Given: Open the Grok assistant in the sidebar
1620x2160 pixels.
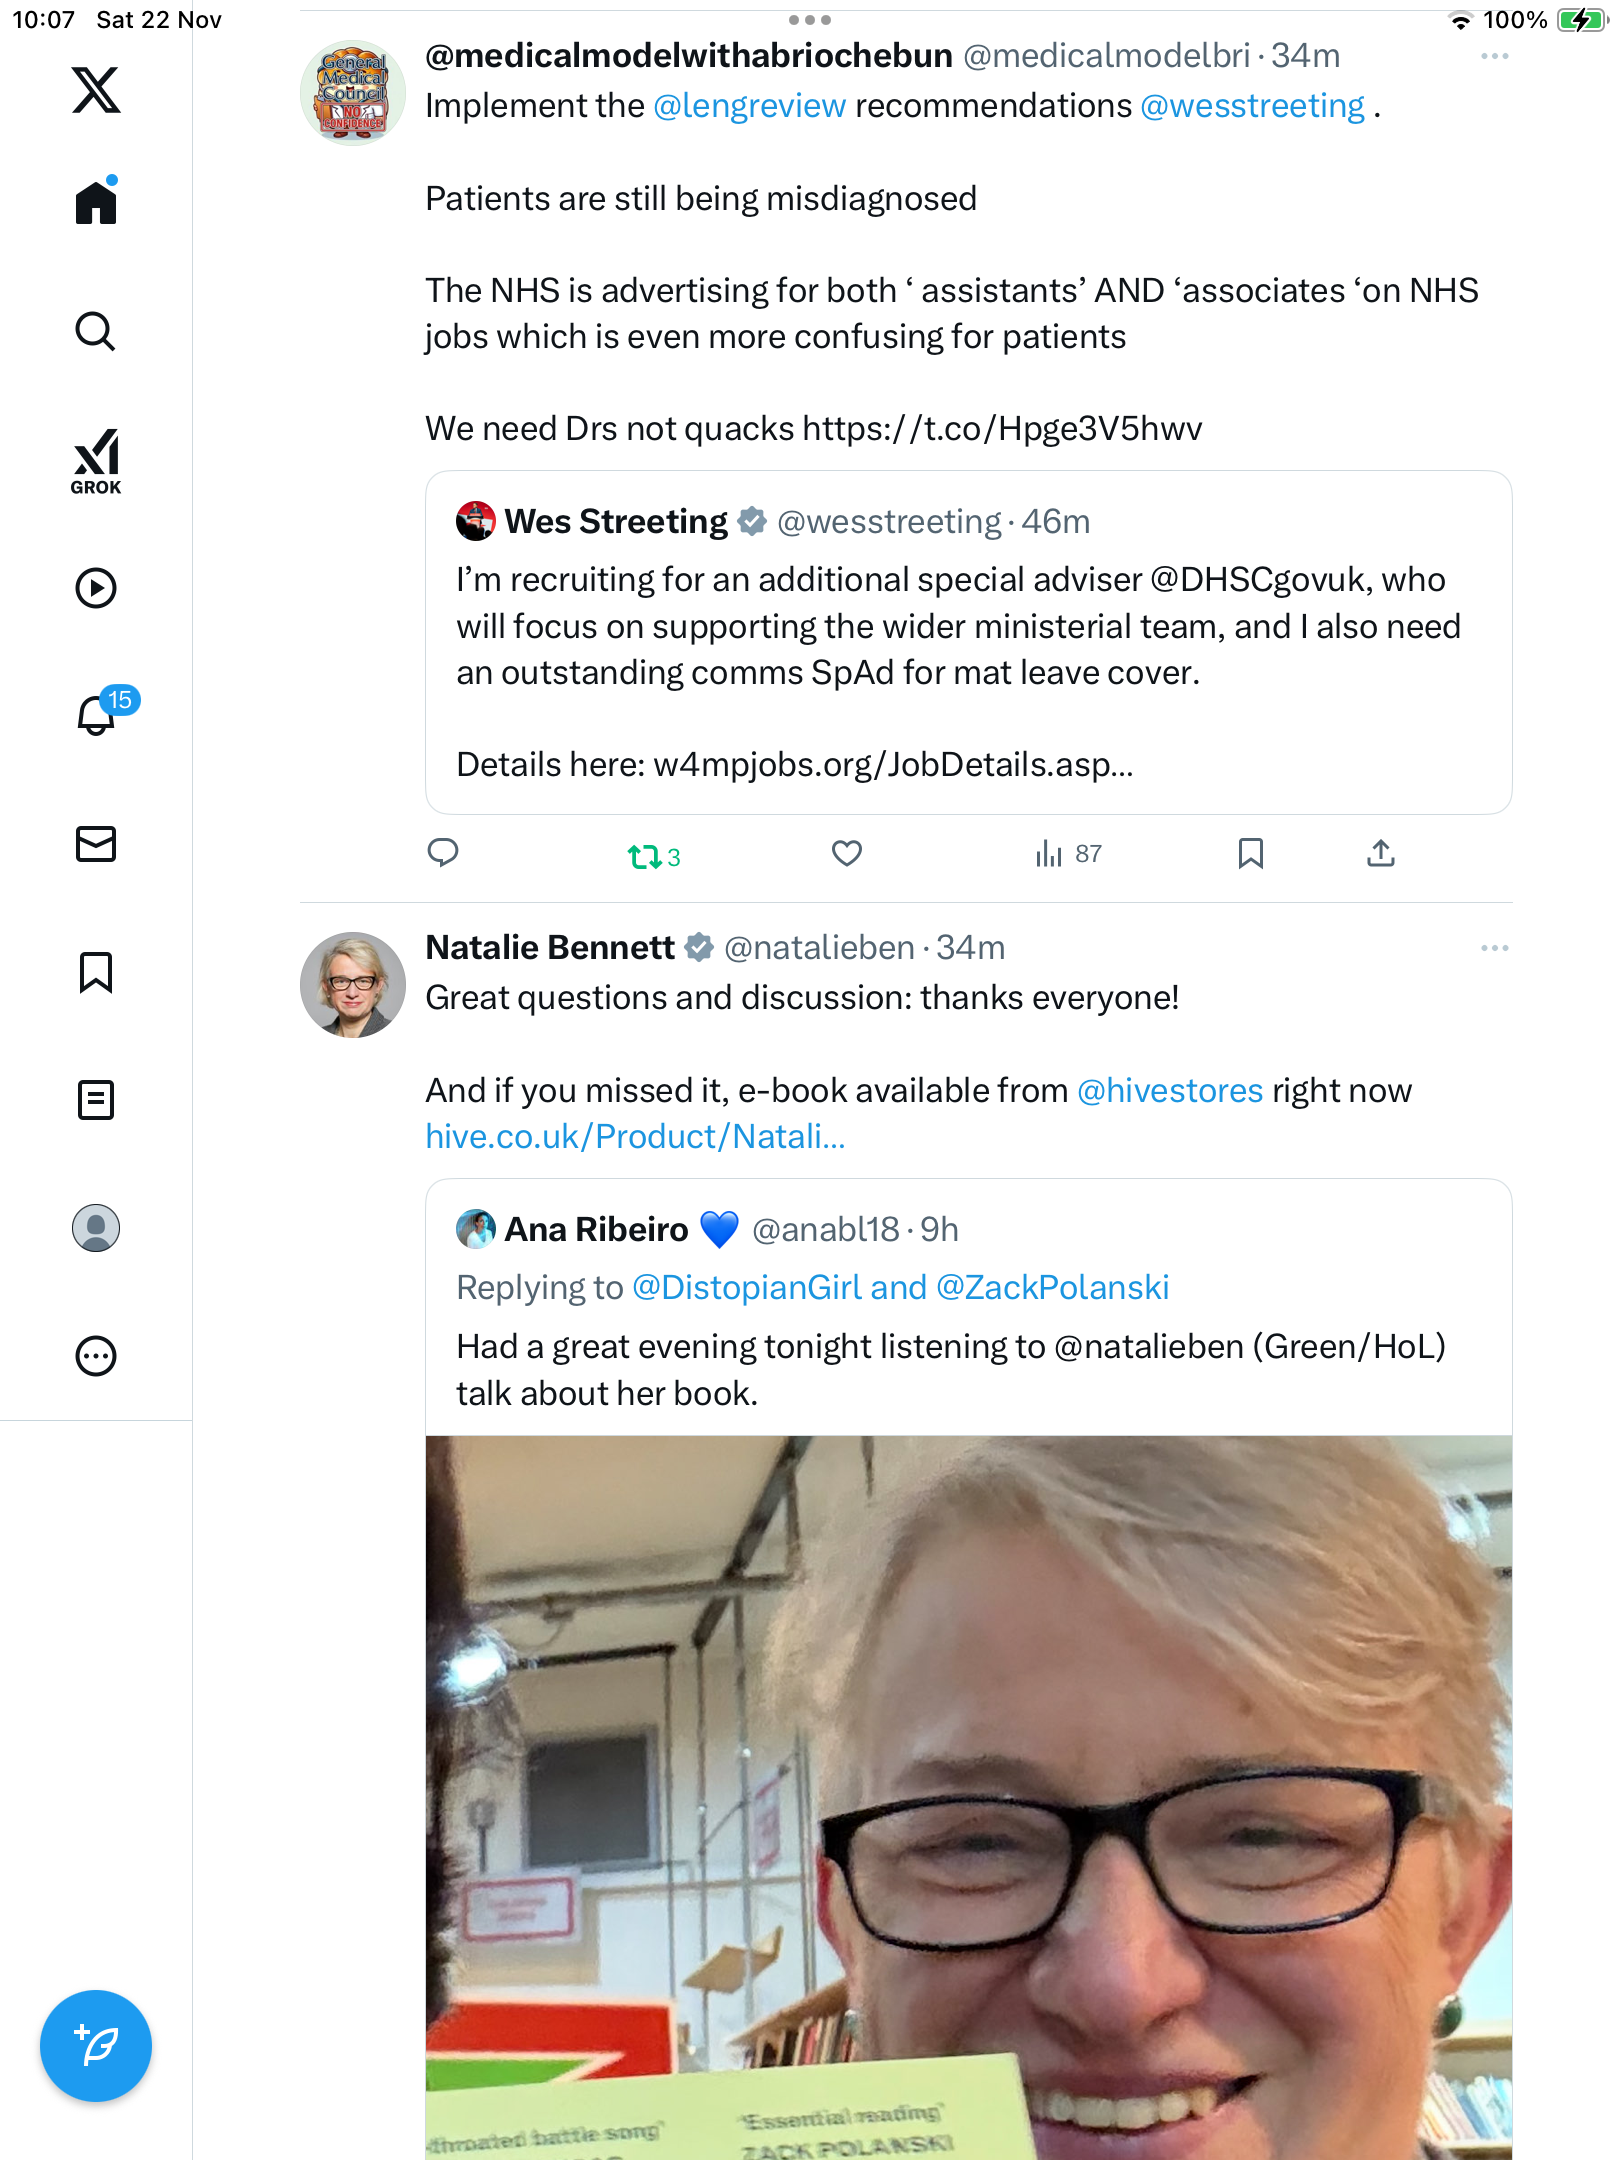Looking at the screenshot, I should [x=96, y=461].
